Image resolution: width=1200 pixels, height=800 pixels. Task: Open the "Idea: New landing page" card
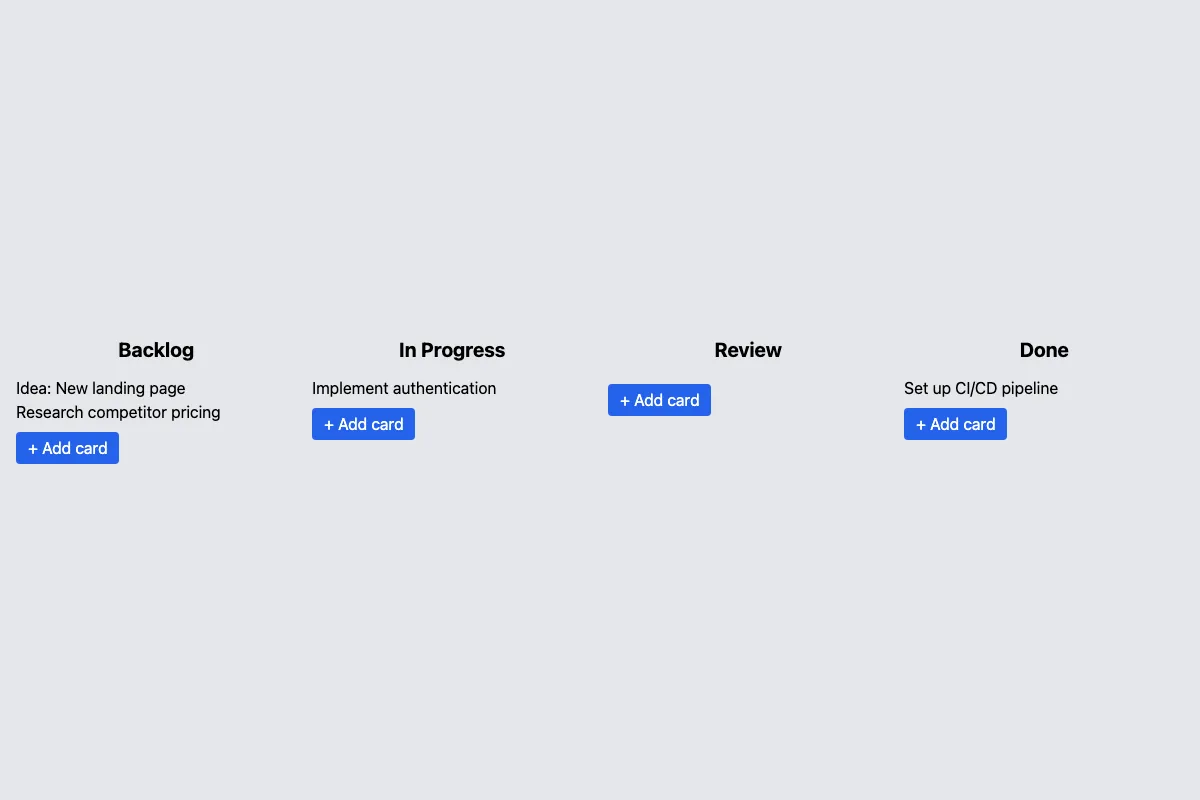[x=101, y=388]
